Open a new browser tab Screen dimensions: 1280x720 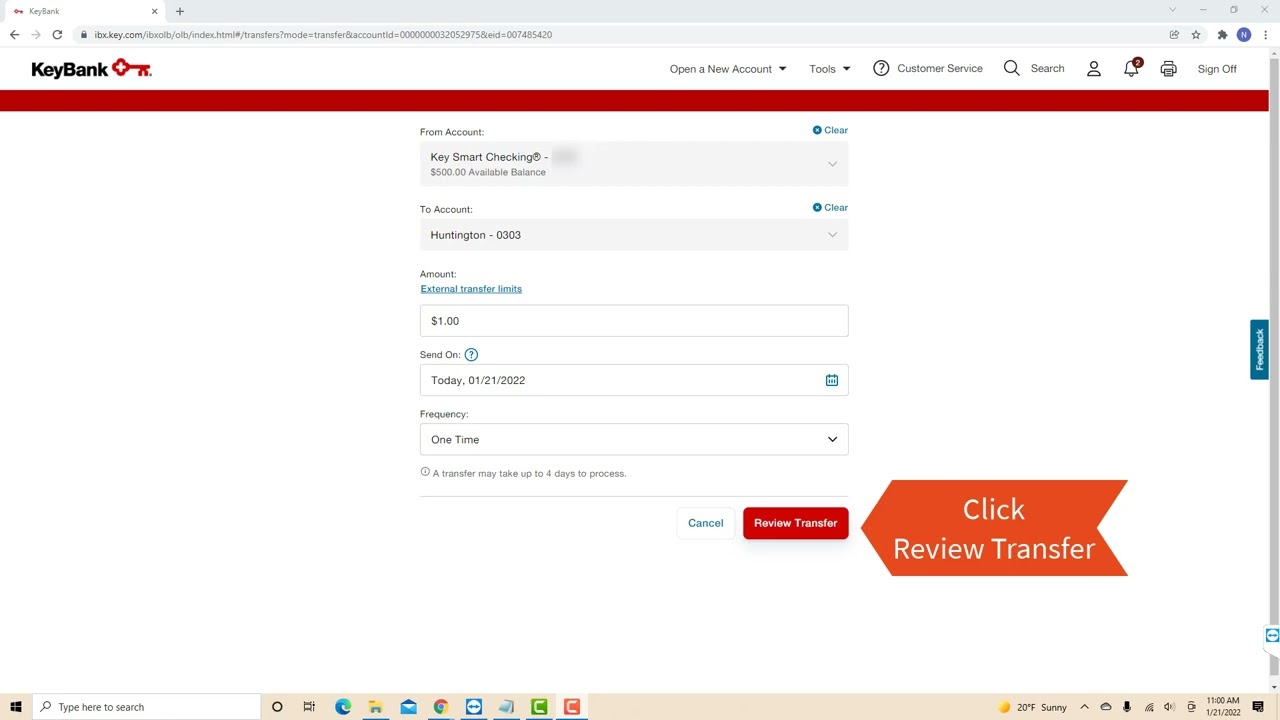click(180, 11)
